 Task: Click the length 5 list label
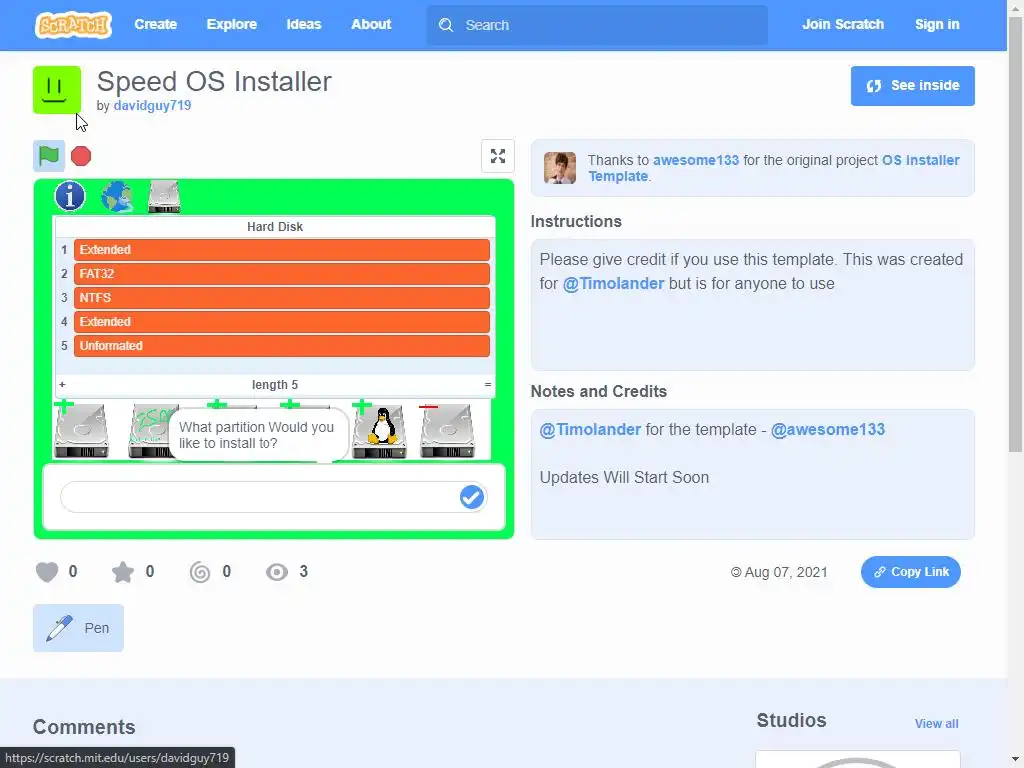pyautogui.click(x=275, y=385)
